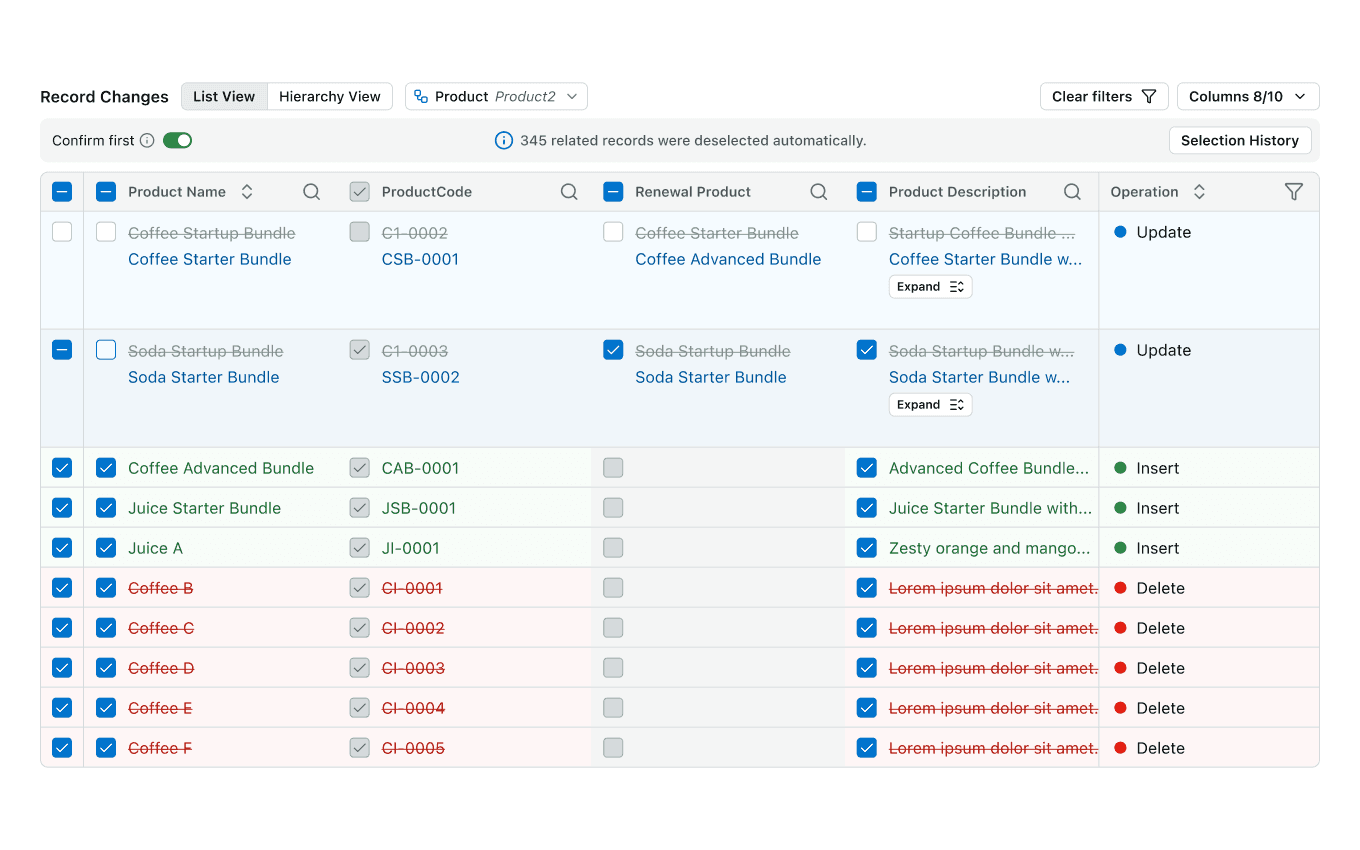Open search in Product Description column
Image resolution: width=1360 pixels, height=850 pixels.
point(1072,192)
